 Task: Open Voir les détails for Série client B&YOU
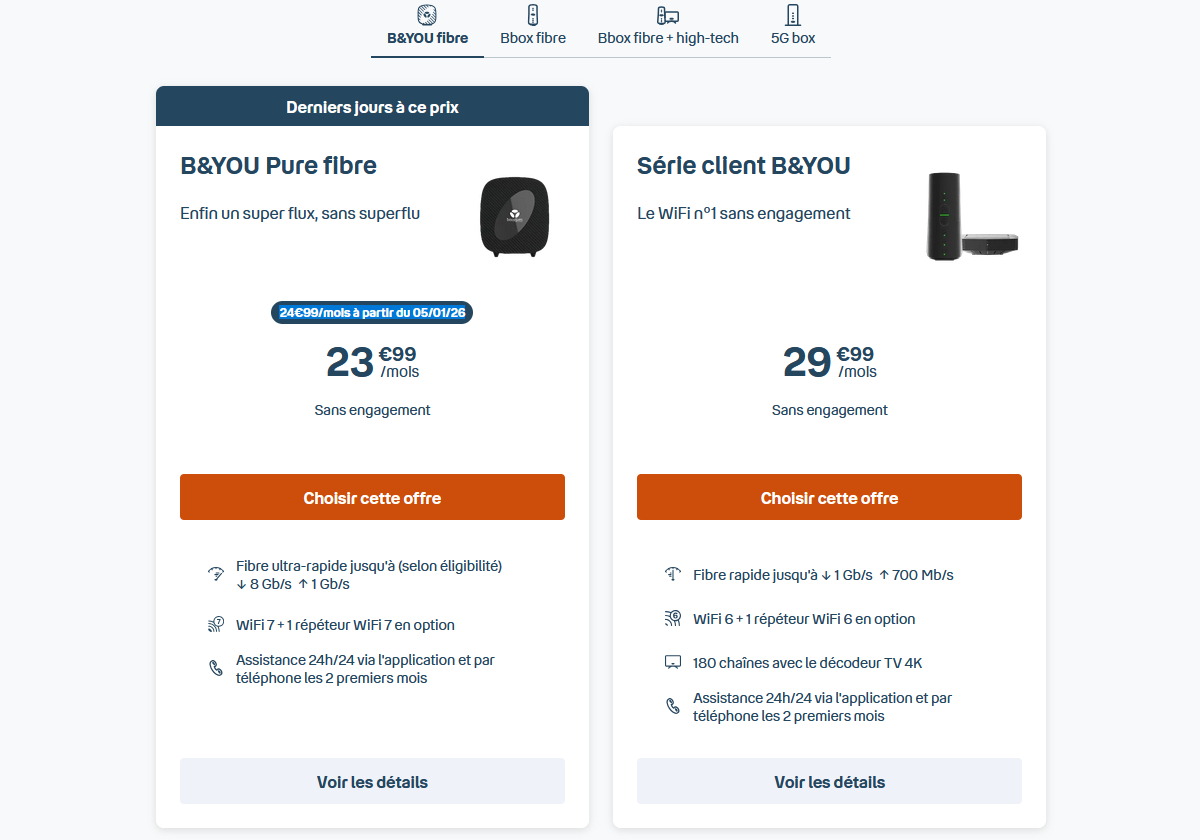click(x=829, y=781)
